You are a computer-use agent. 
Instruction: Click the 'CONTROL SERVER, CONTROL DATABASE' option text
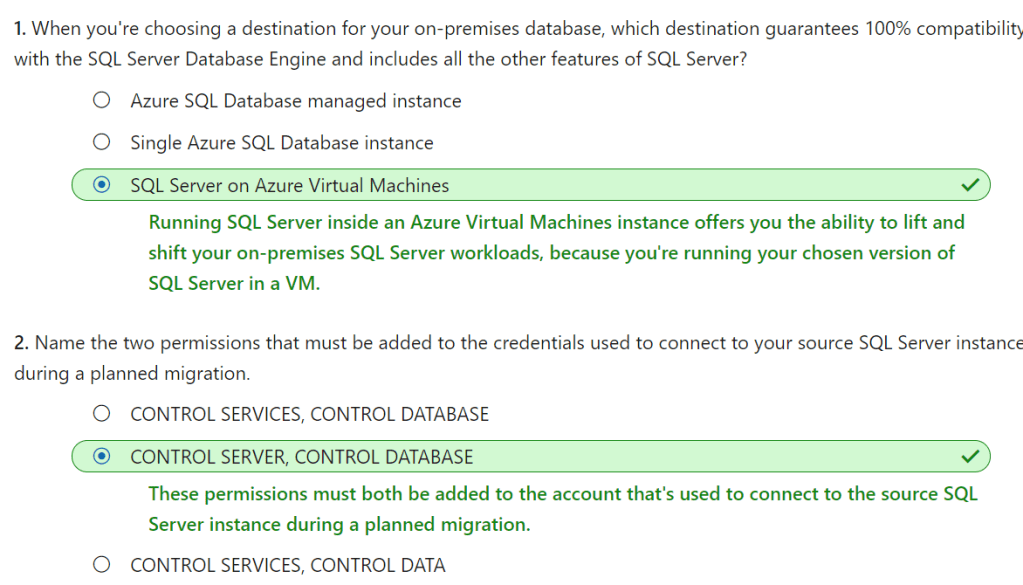[302, 456]
